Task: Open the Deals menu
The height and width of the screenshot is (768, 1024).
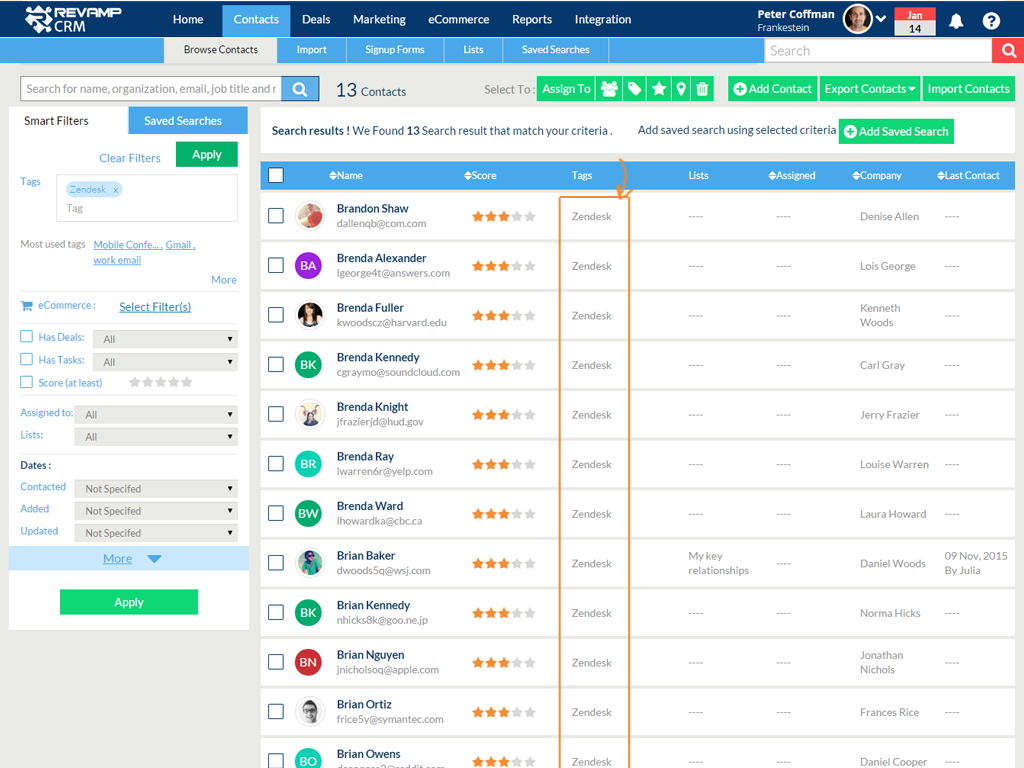Action: tap(316, 19)
